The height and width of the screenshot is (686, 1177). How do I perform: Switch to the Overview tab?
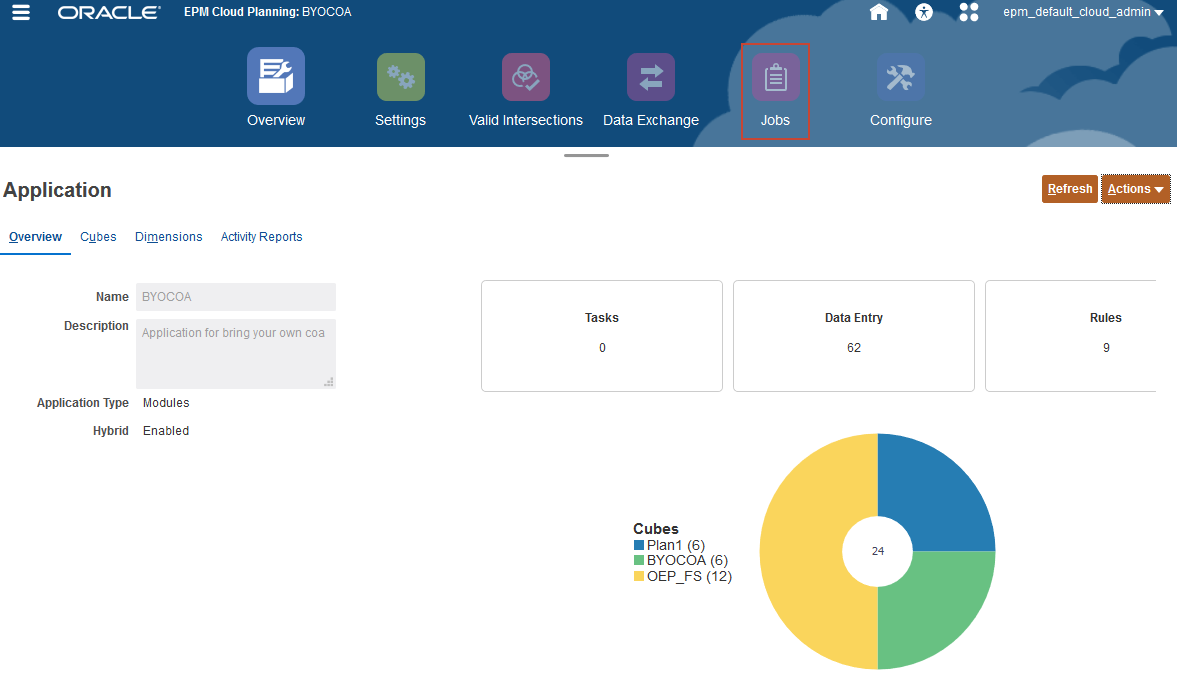coord(35,237)
